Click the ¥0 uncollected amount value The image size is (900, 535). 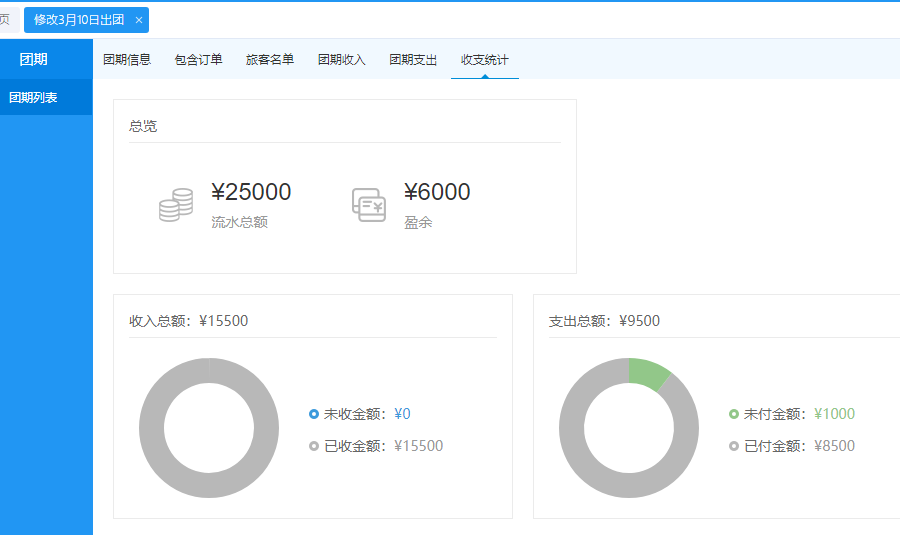coord(402,414)
